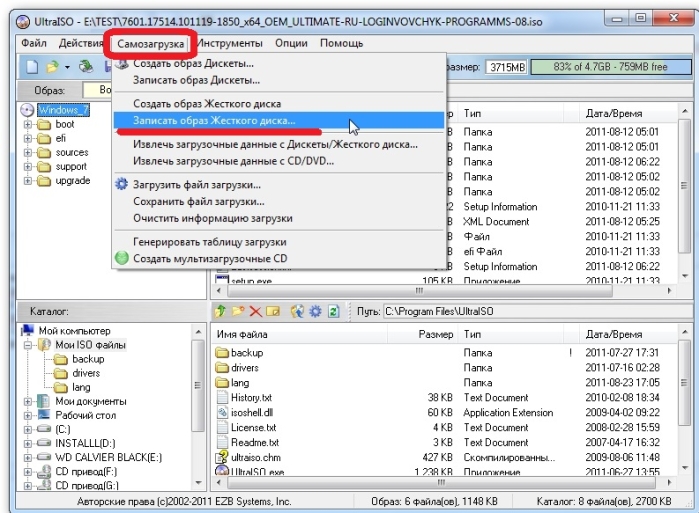Image resolution: width=699 pixels, height=513 pixels.
Task: Collapse the Мои ISO файлы node
Action: click(x=28, y=345)
